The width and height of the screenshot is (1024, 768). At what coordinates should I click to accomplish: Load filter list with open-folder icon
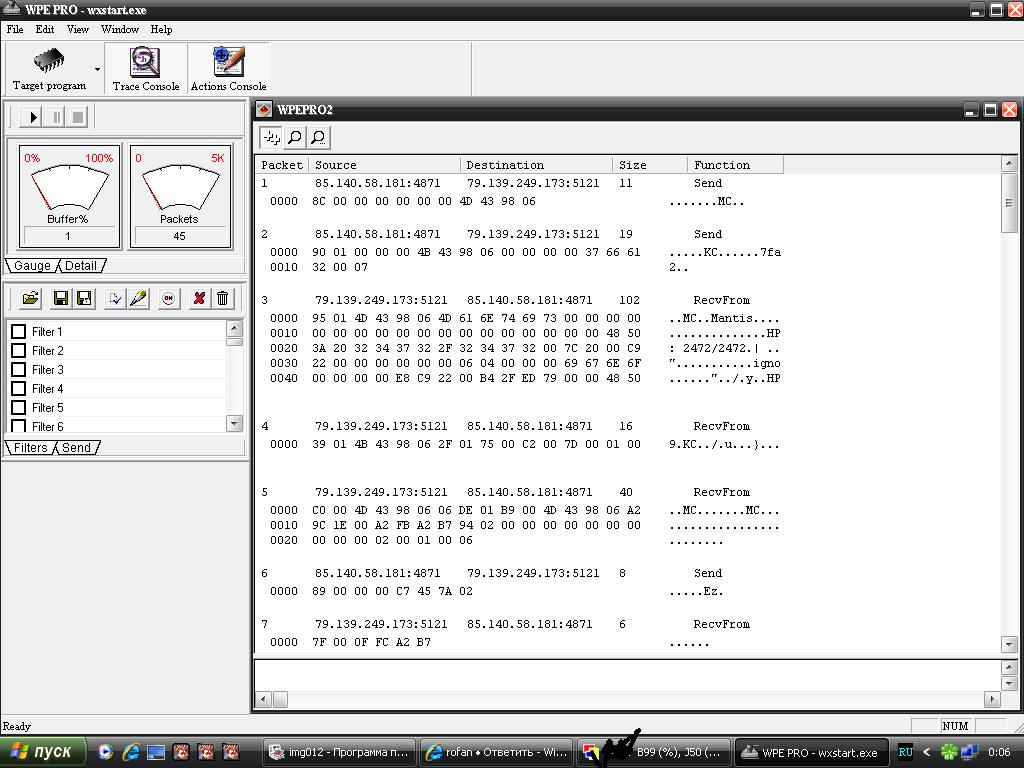(30, 298)
